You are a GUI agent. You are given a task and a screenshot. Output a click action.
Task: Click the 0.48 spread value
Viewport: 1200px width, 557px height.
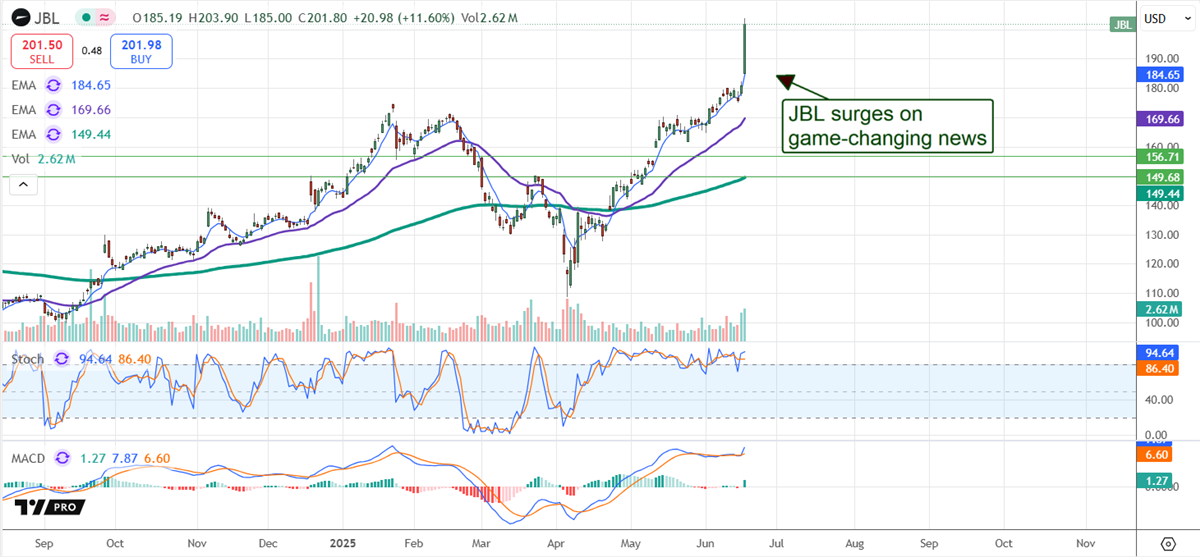(92, 51)
